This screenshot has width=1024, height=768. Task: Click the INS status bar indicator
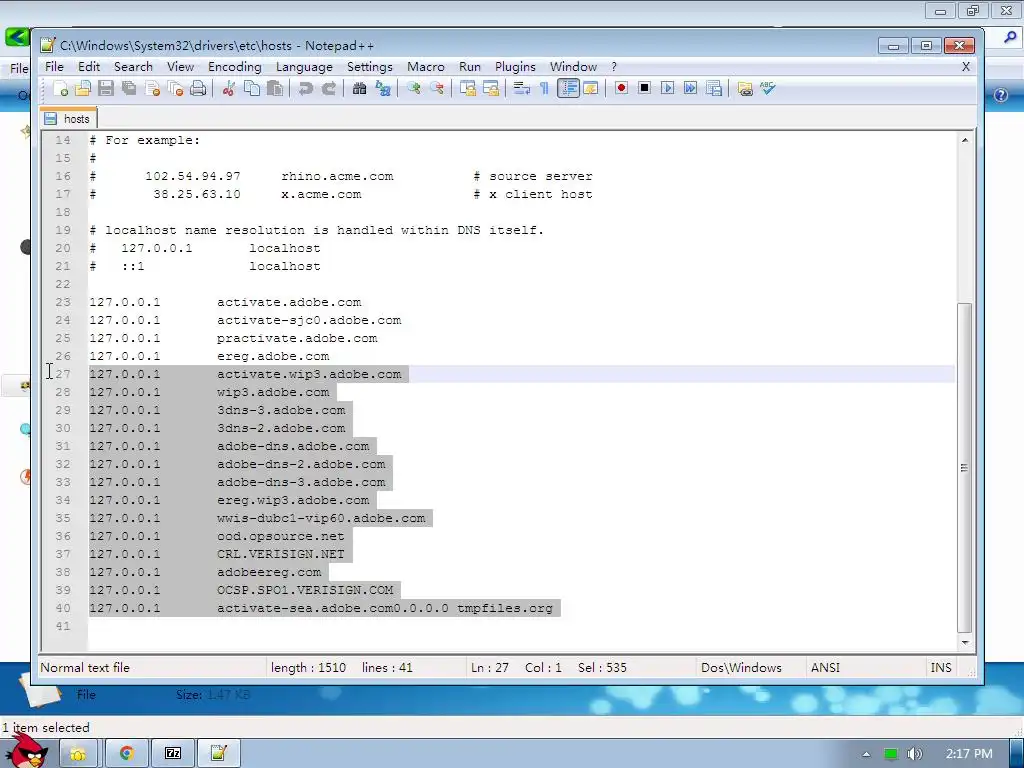pos(941,667)
